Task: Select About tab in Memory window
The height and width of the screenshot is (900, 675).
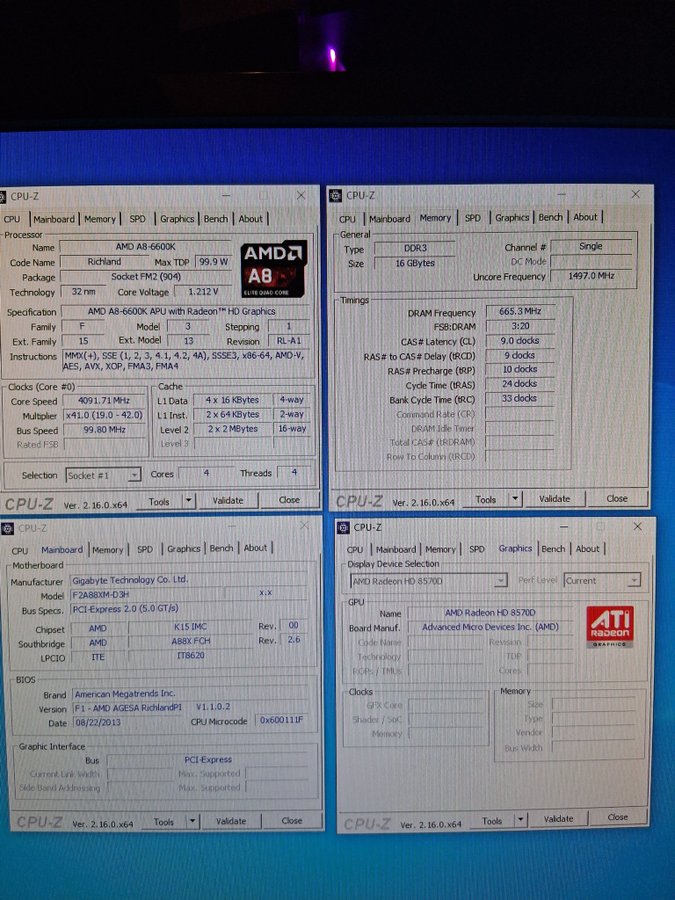Action: click(585, 217)
